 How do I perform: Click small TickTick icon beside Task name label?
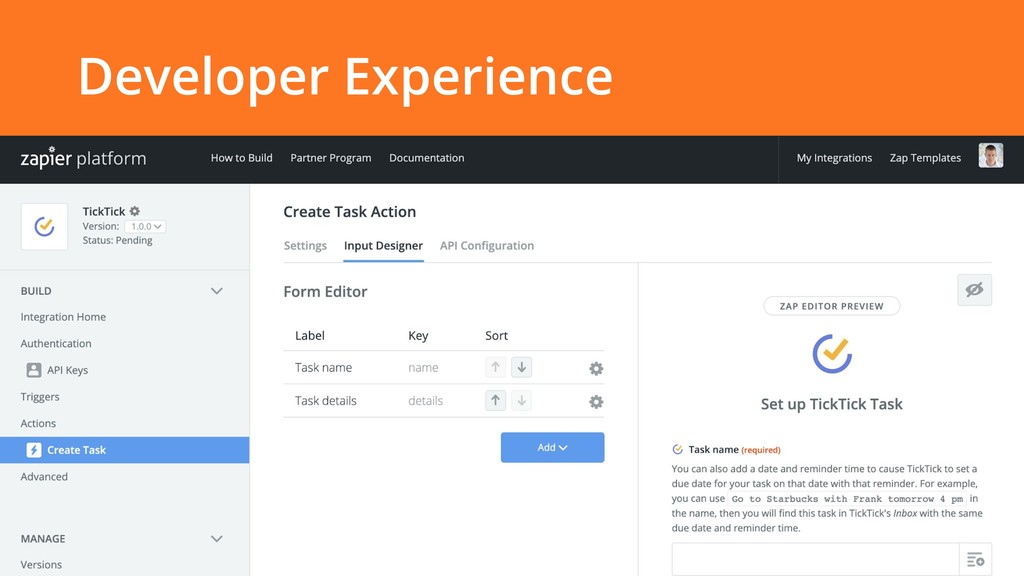[x=677, y=449]
